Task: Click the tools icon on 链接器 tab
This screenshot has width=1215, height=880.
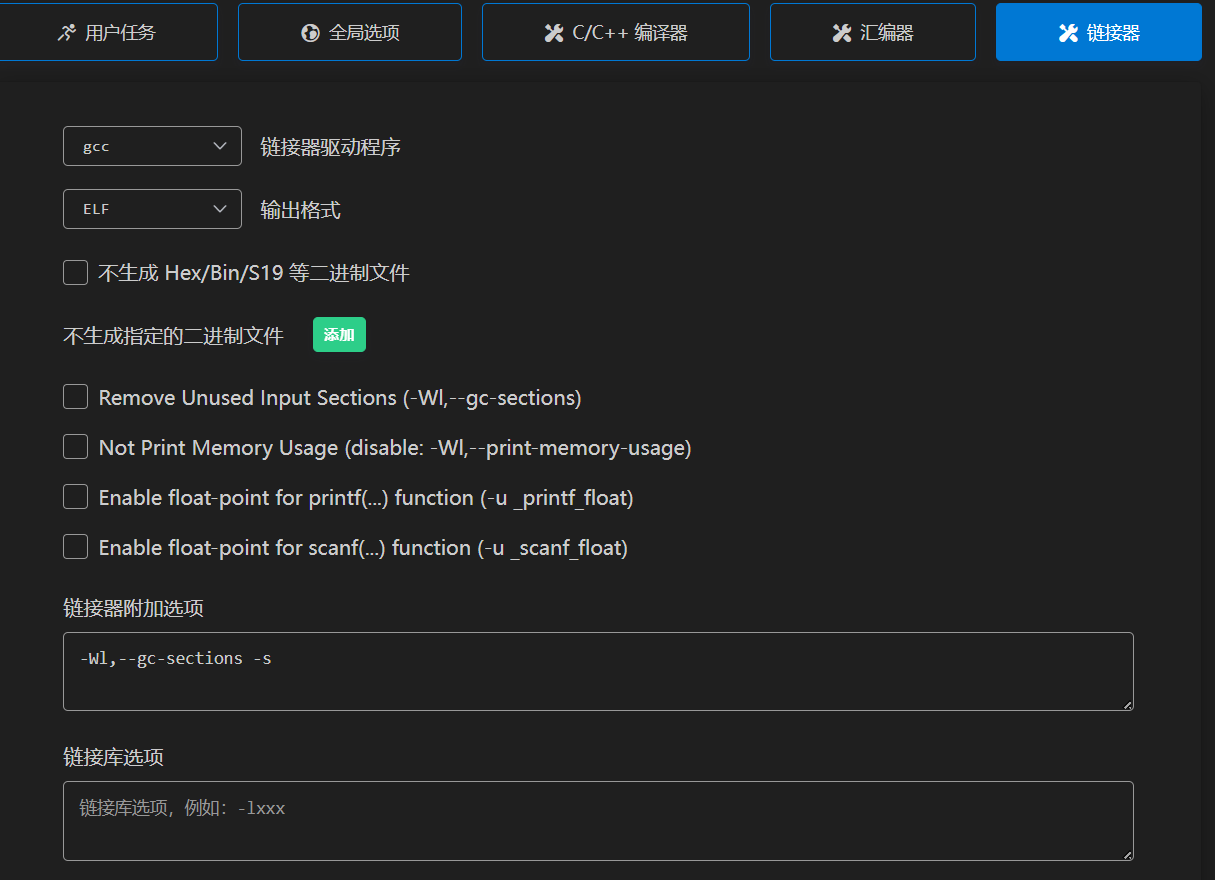Action: pos(1067,33)
